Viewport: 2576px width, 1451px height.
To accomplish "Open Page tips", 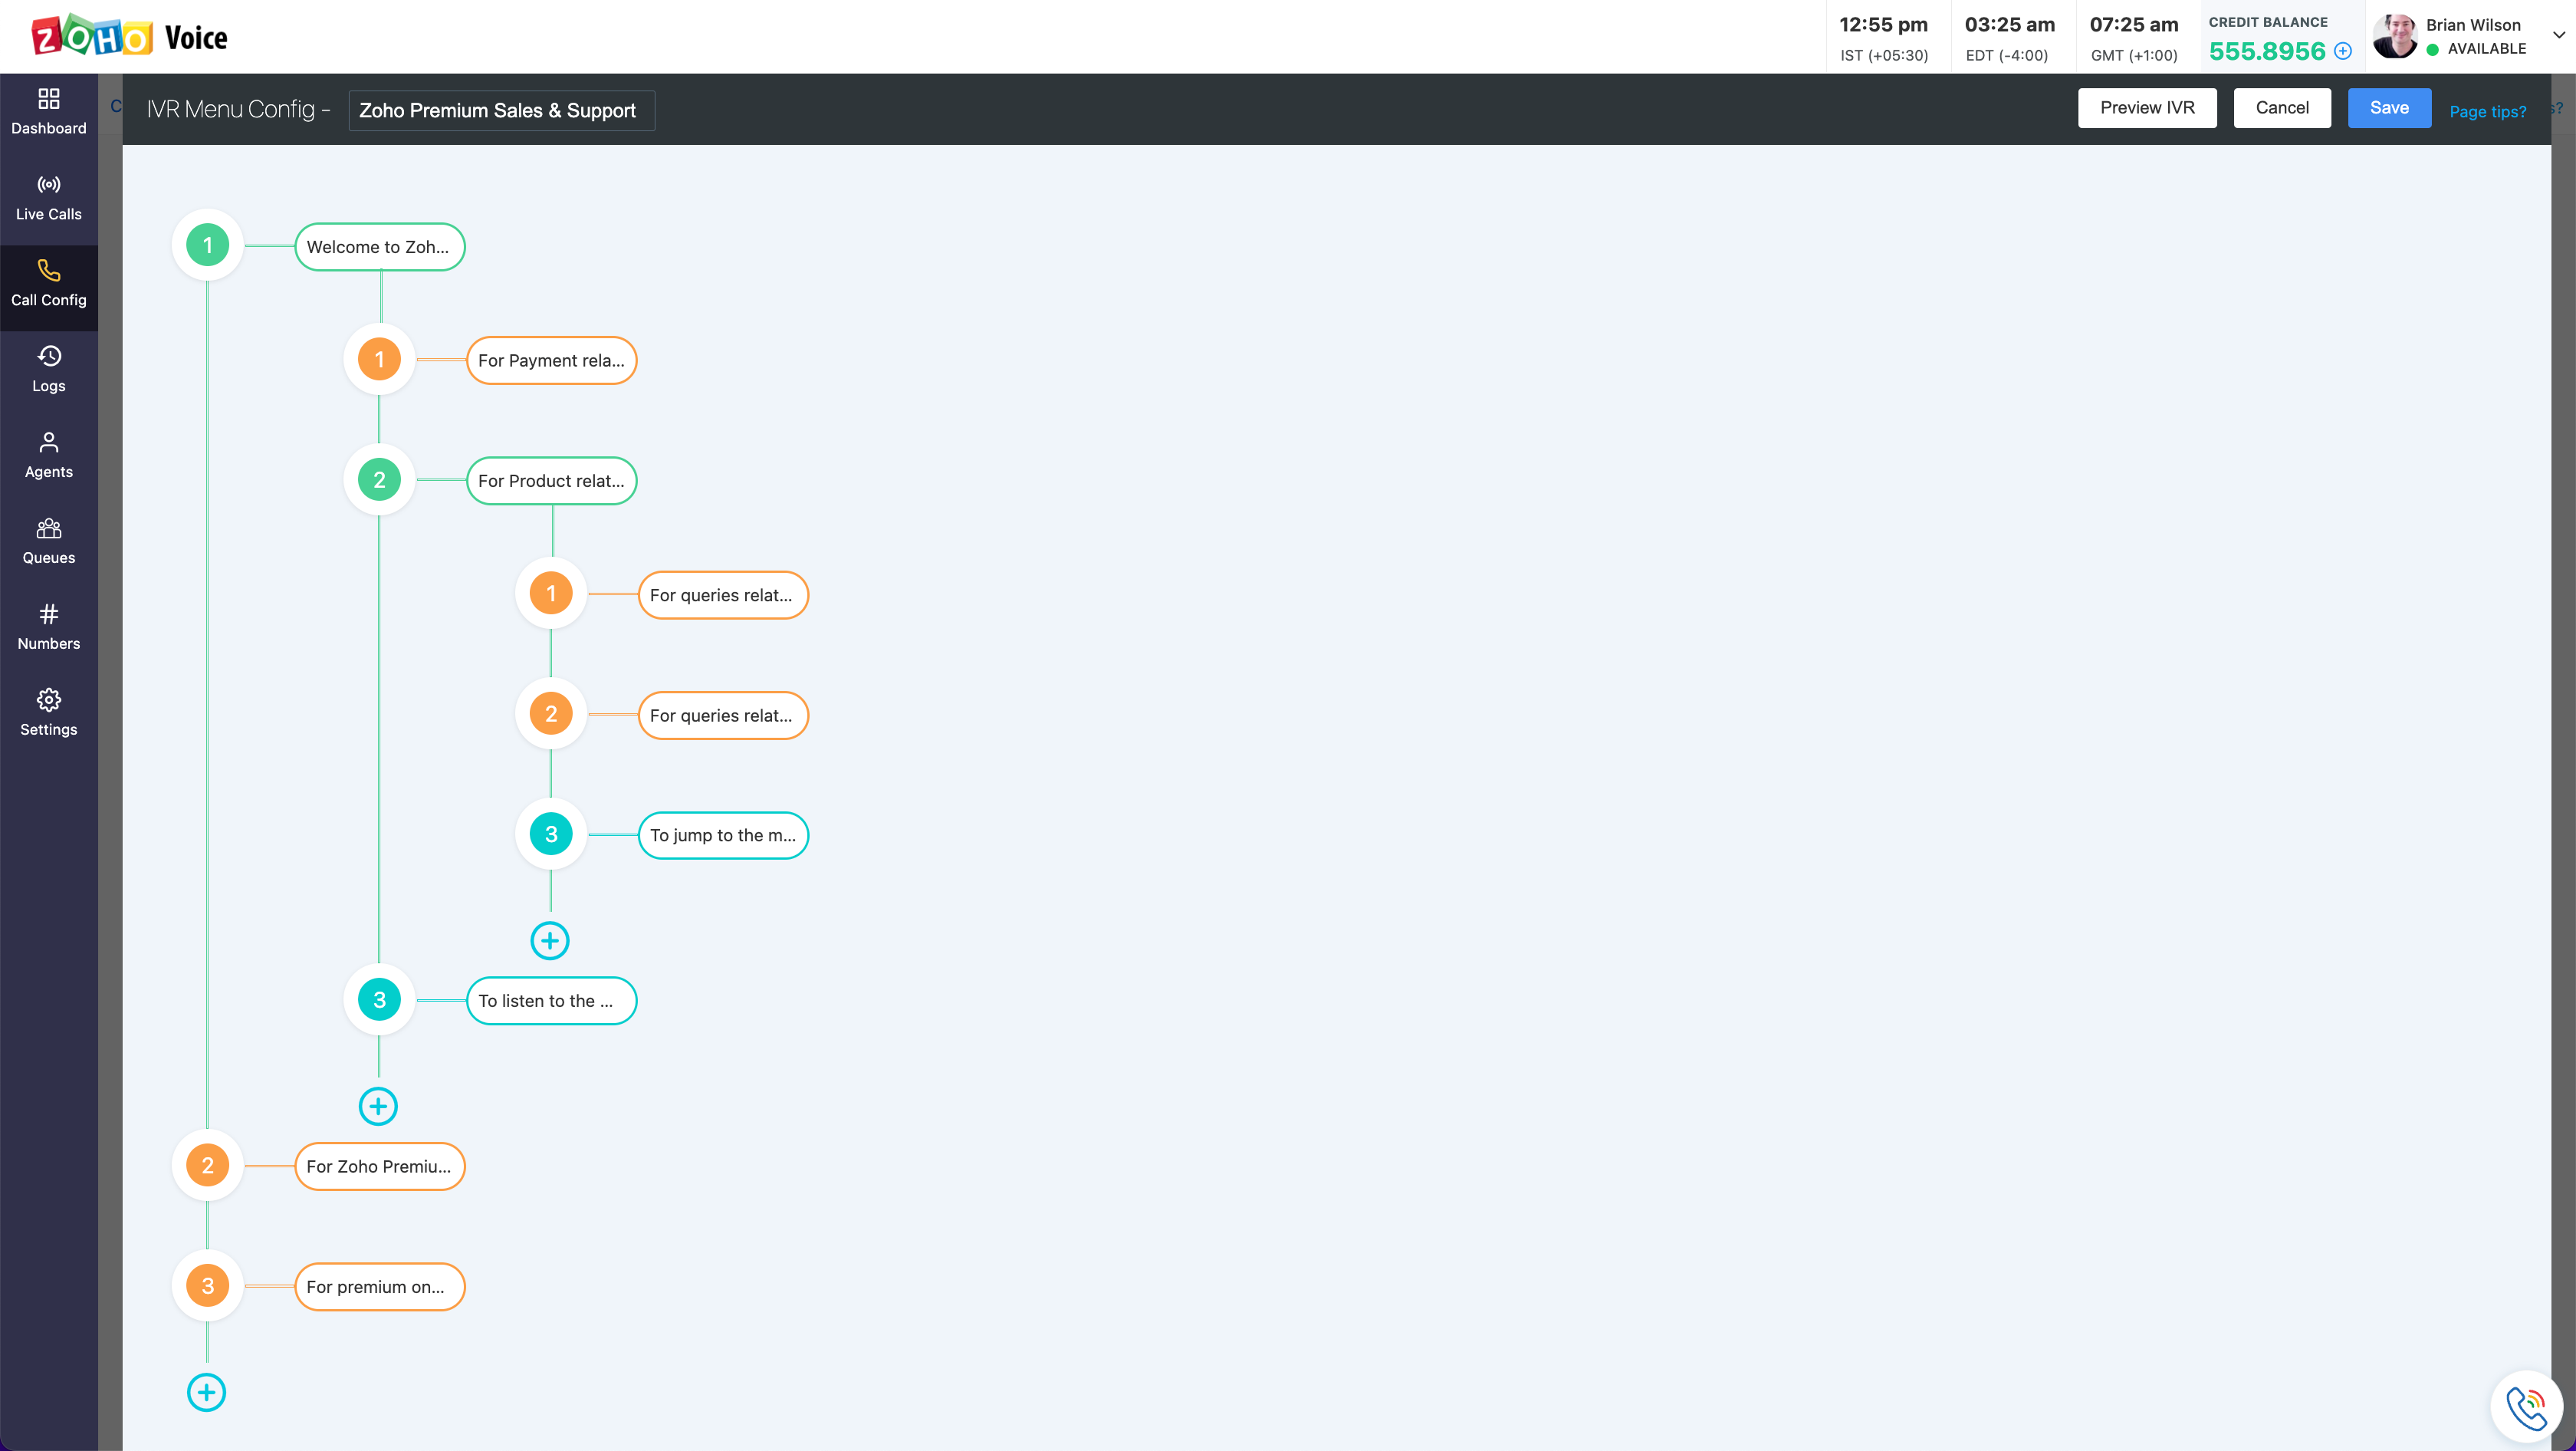I will 2489,111.
